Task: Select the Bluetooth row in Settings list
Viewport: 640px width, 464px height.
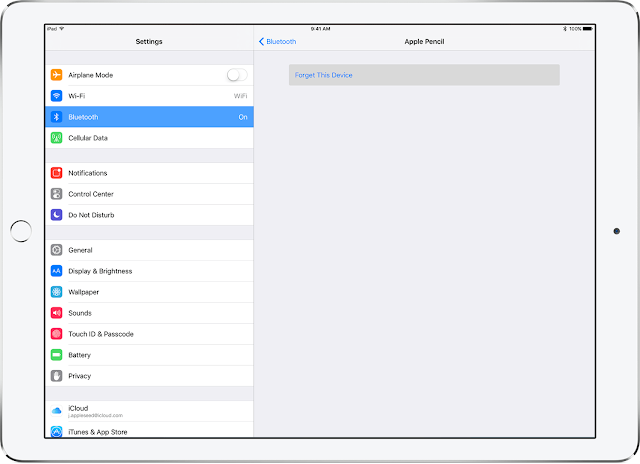Action: coord(149,117)
